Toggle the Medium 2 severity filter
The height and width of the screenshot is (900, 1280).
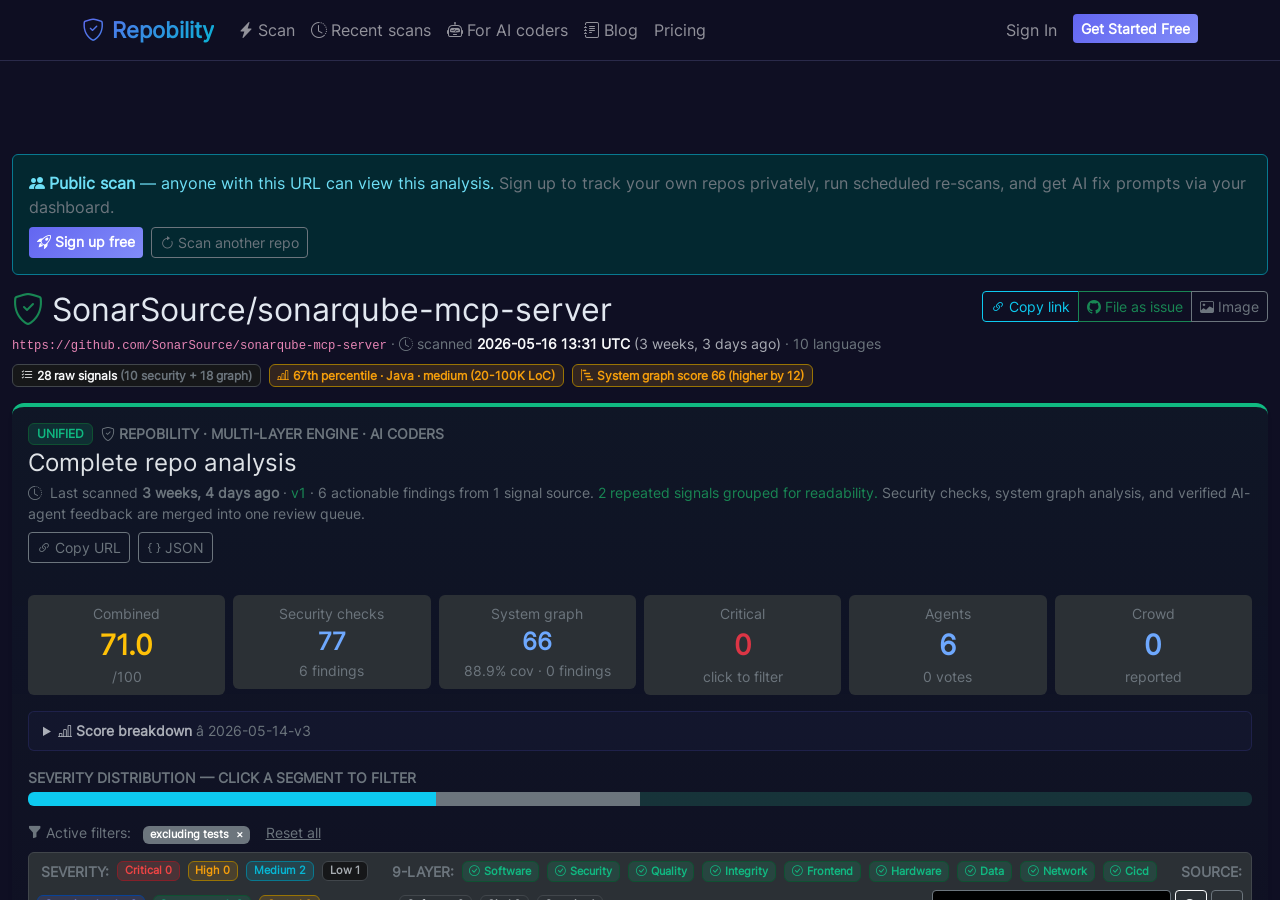tap(280, 871)
